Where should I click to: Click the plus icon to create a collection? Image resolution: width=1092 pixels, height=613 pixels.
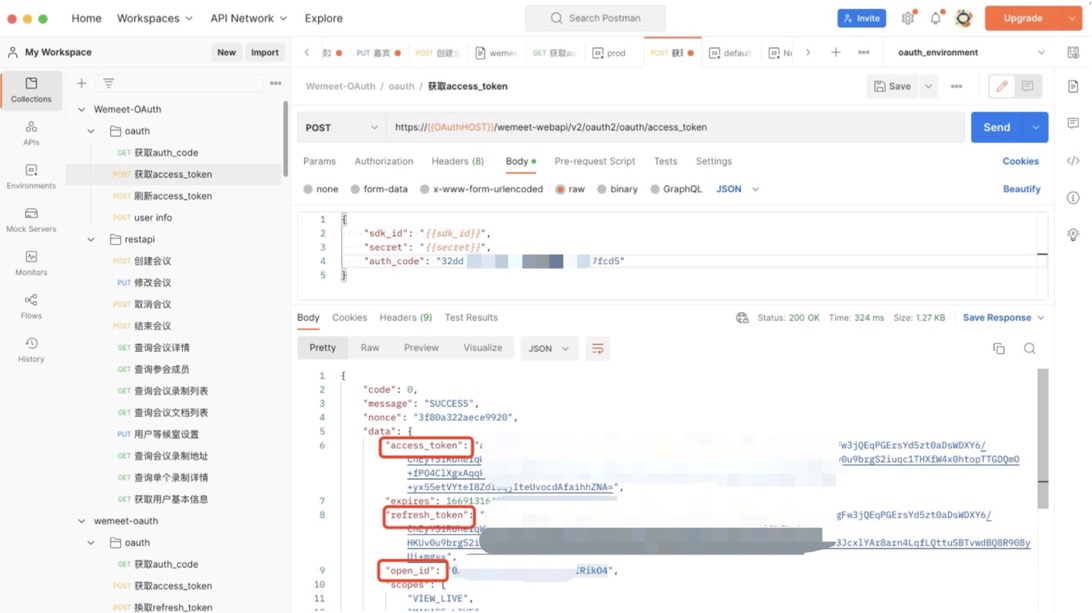[81, 84]
